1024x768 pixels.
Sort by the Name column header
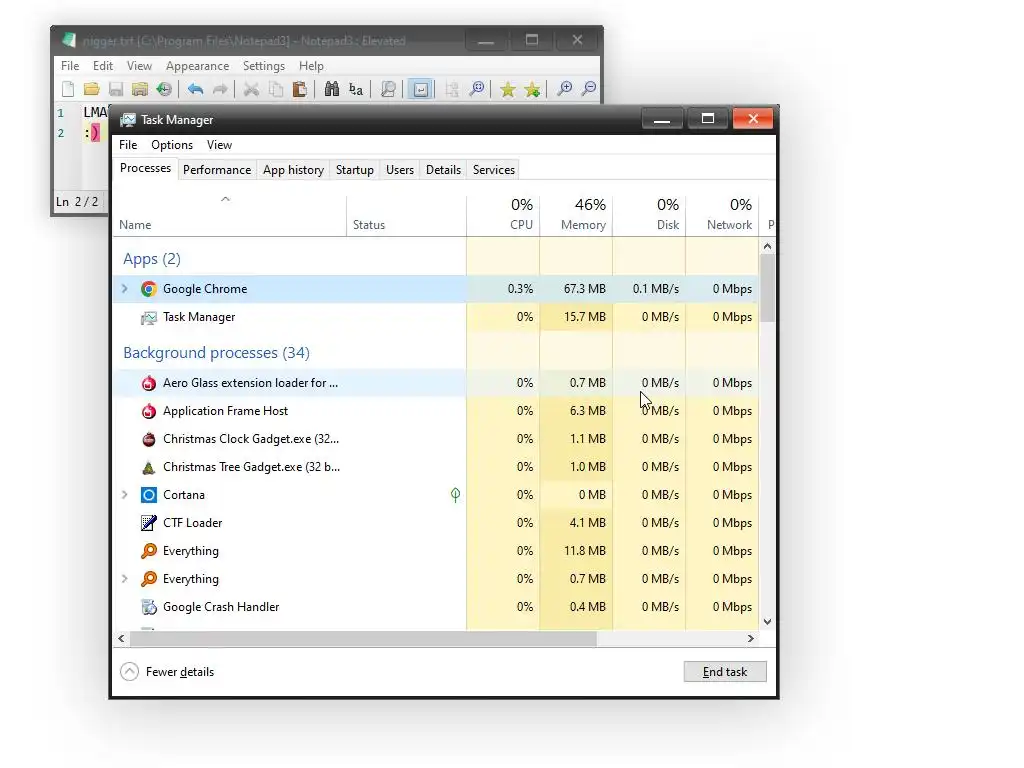[x=229, y=214]
